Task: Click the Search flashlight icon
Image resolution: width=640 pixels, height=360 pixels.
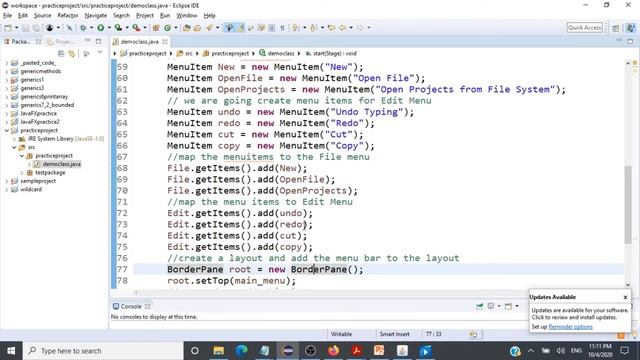Action: pyautogui.click(x=209, y=28)
